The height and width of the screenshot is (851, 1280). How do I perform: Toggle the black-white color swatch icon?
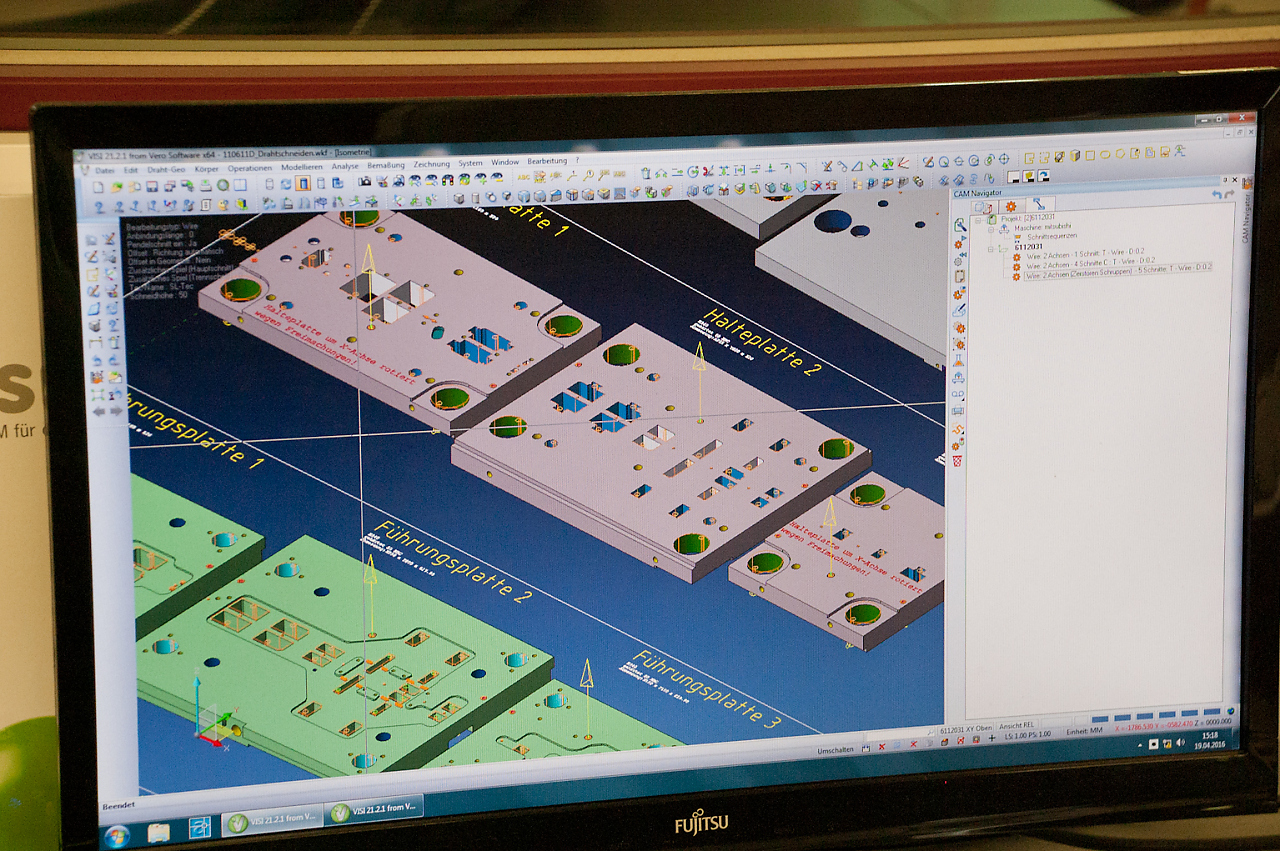pos(1013,177)
